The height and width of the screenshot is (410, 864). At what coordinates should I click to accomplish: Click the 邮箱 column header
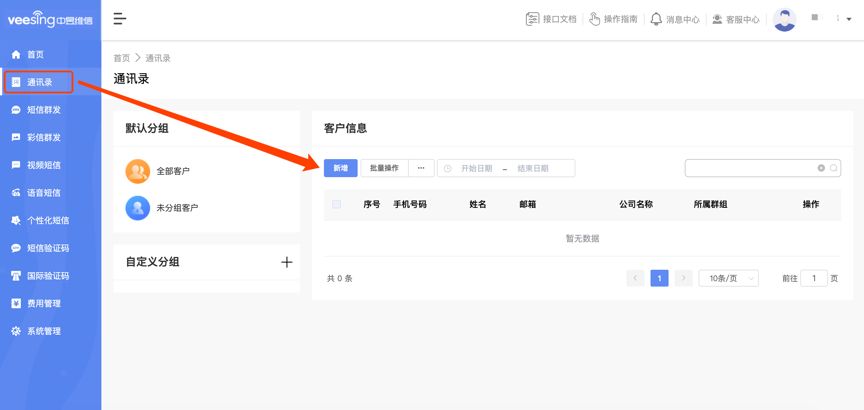(528, 204)
